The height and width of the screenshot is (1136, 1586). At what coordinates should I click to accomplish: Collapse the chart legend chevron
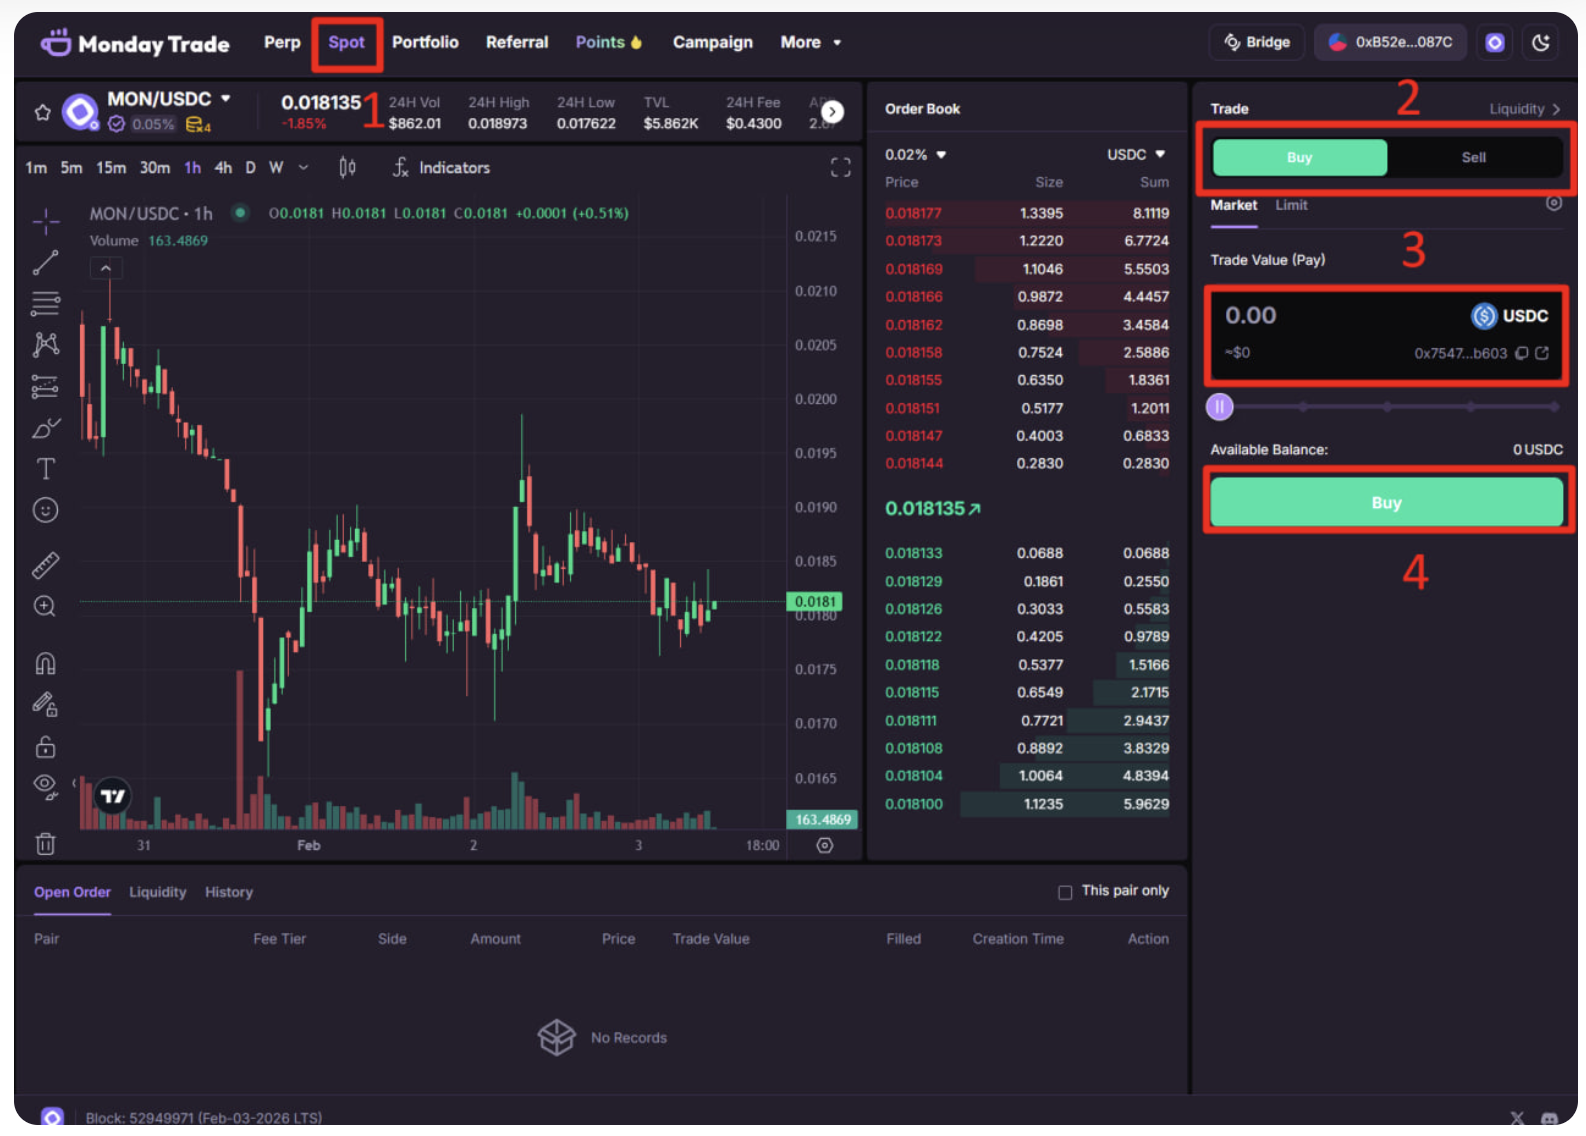click(x=106, y=268)
